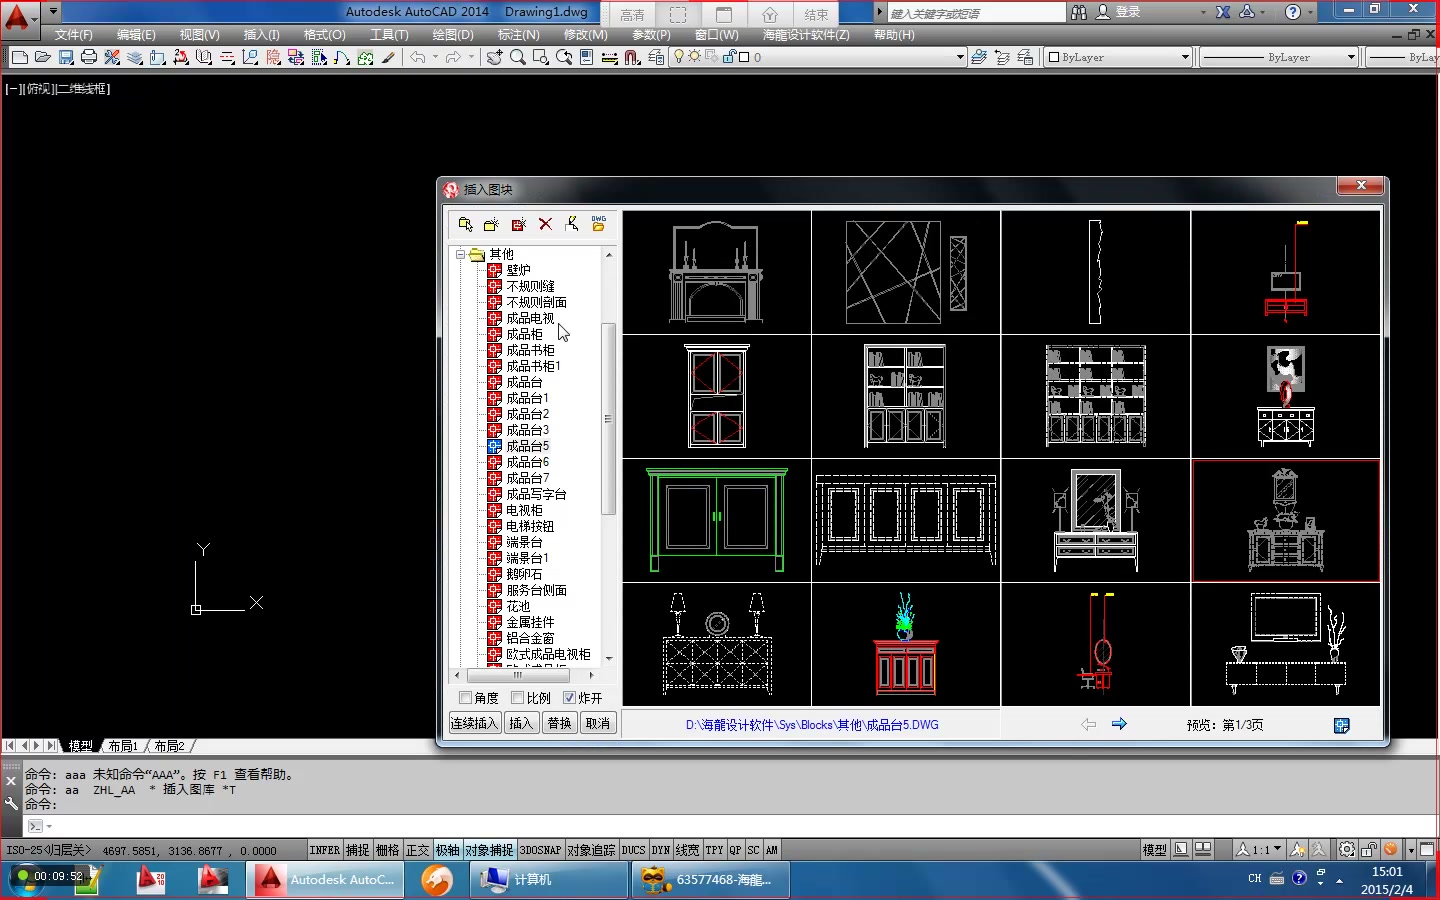Enable the 比例 checkbox
Image resolution: width=1440 pixels, height=900 pixels.
coord(517,697)
